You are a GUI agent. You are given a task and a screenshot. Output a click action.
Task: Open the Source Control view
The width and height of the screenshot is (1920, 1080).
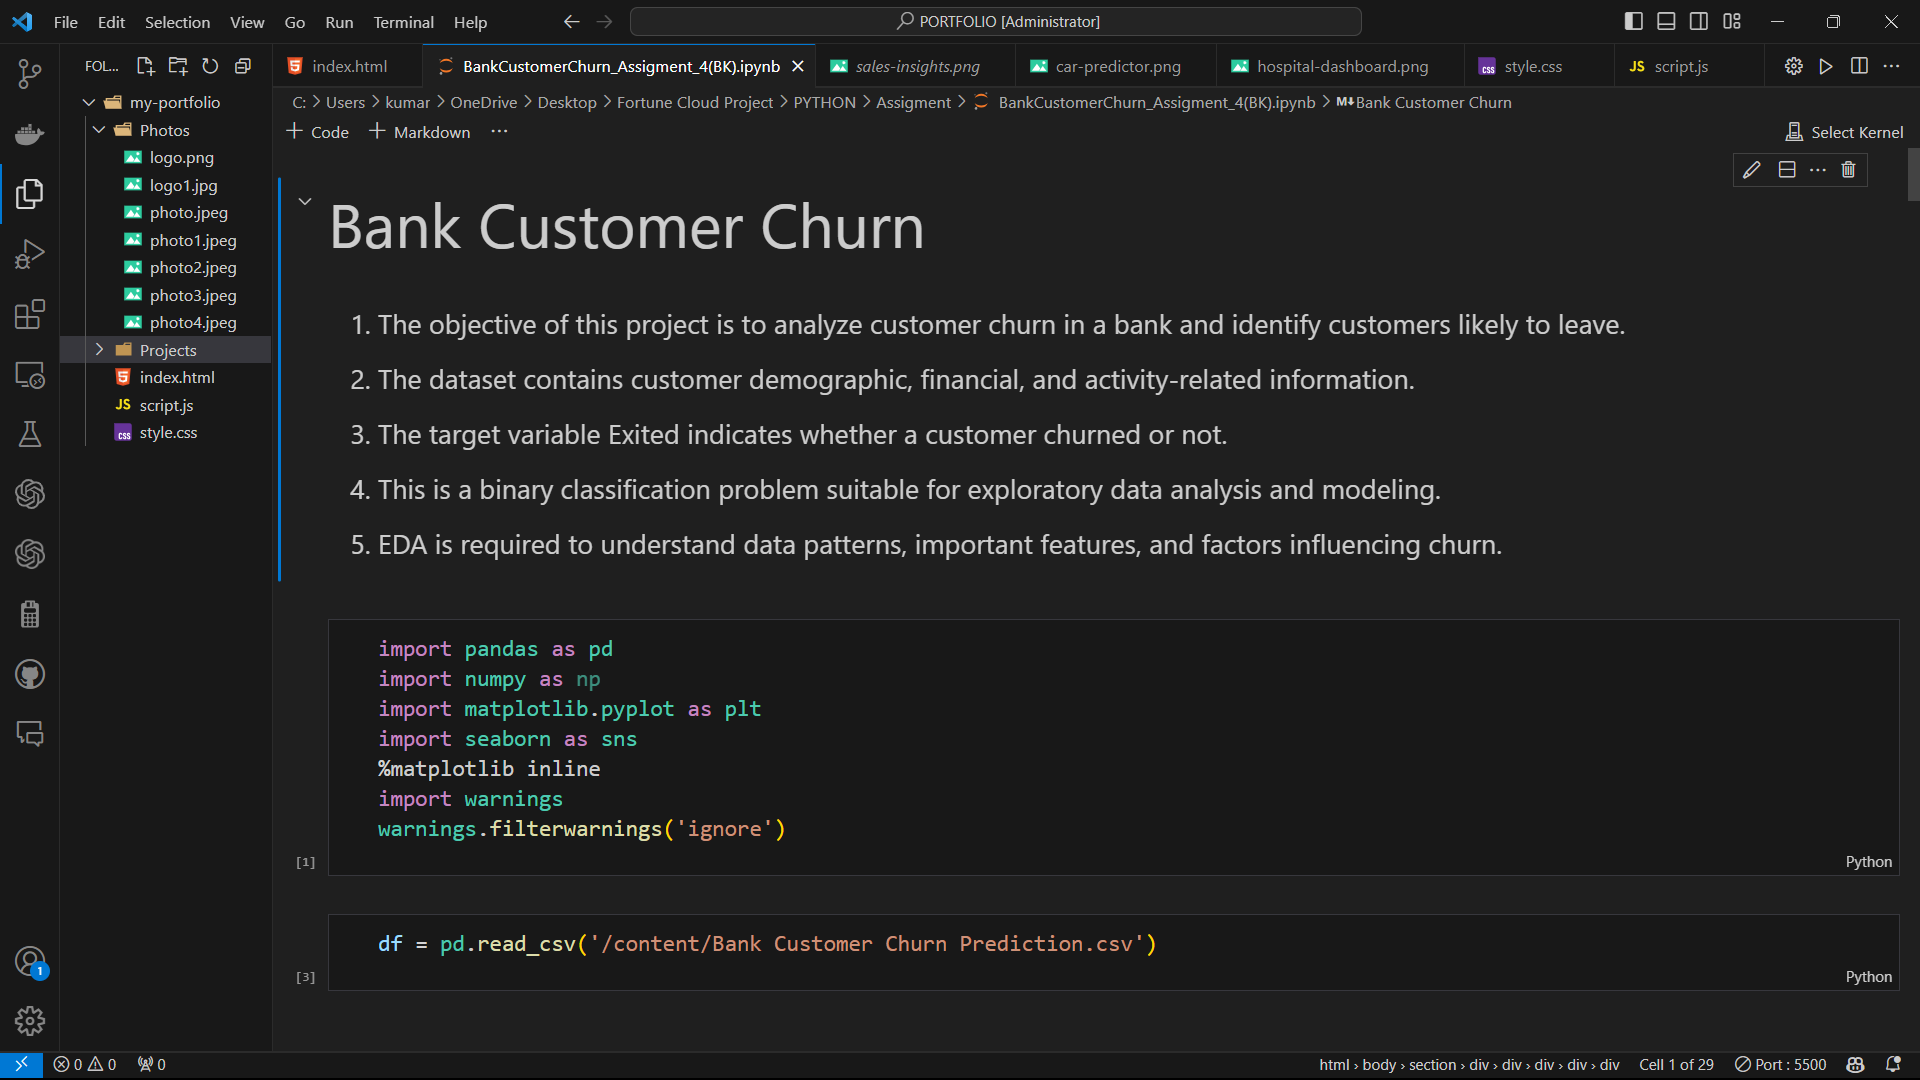click(x=29, y=73)
